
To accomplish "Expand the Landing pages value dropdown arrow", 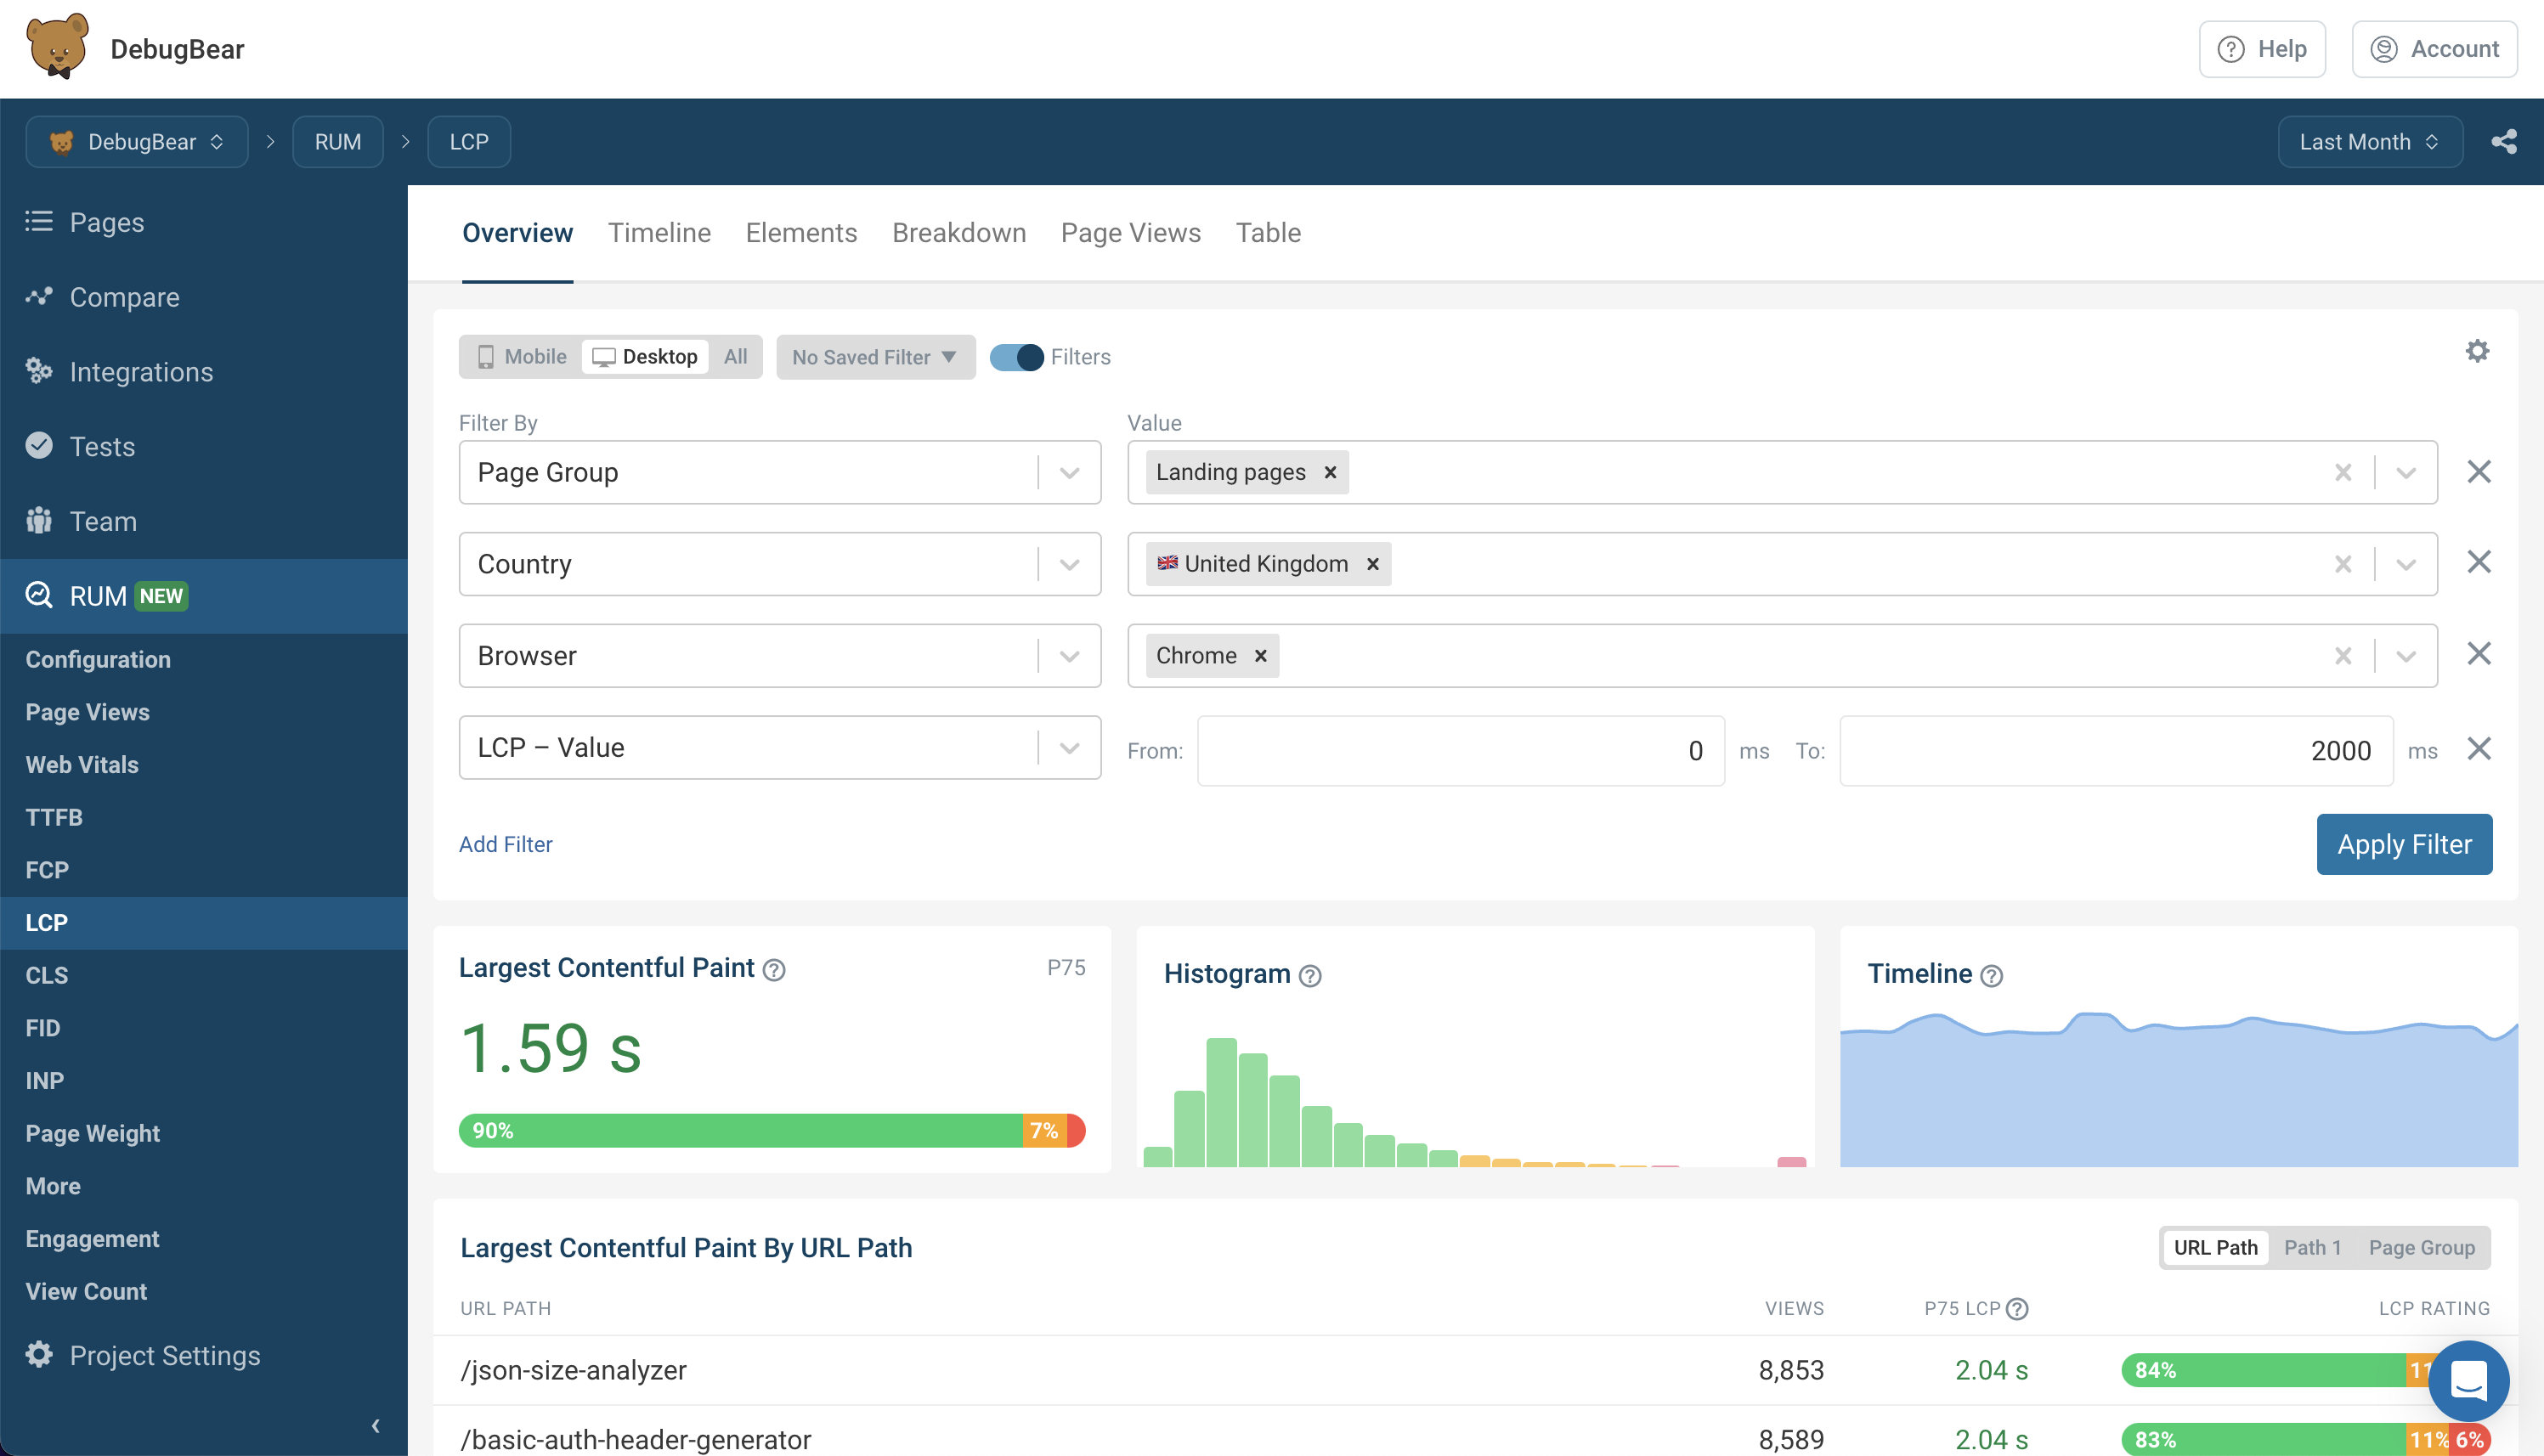I will pos(2406,472).
